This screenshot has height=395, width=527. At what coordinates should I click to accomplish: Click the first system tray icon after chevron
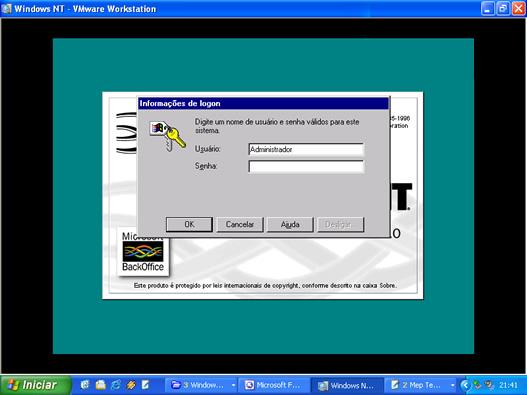click(x=477, y=385)
